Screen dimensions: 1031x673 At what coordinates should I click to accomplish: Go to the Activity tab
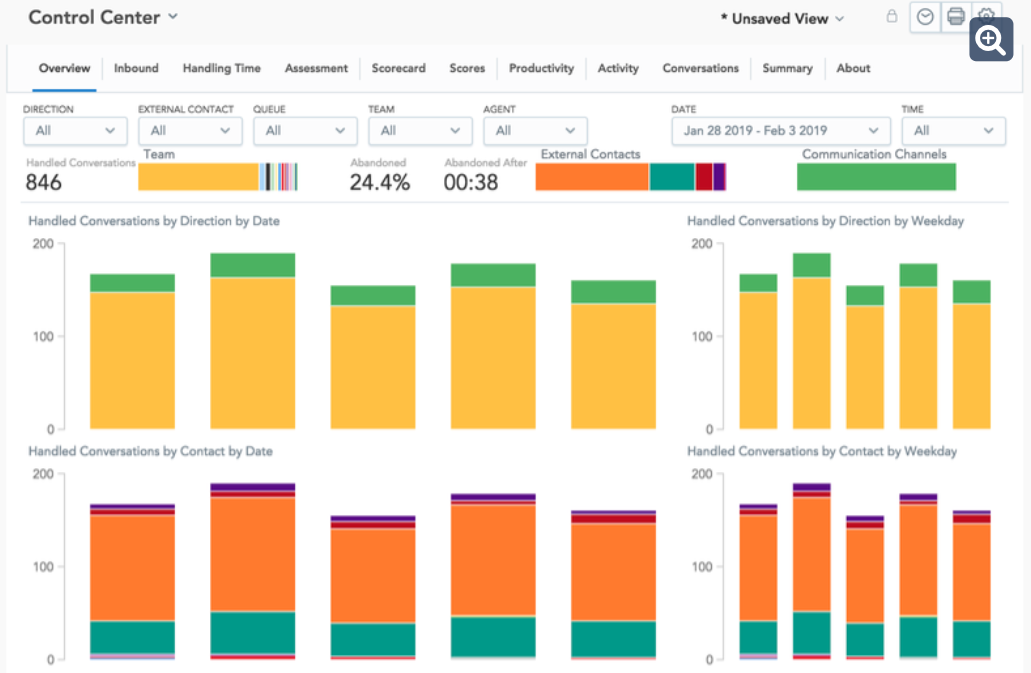click(x=618, y=68)
